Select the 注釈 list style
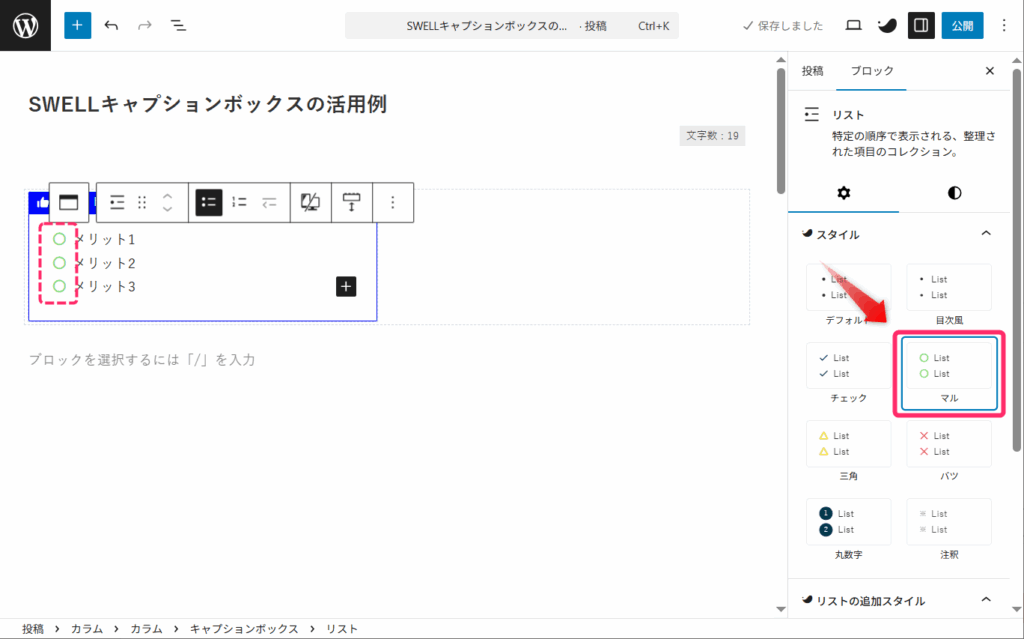1024x639 pixels. click(x=949, y=529)
